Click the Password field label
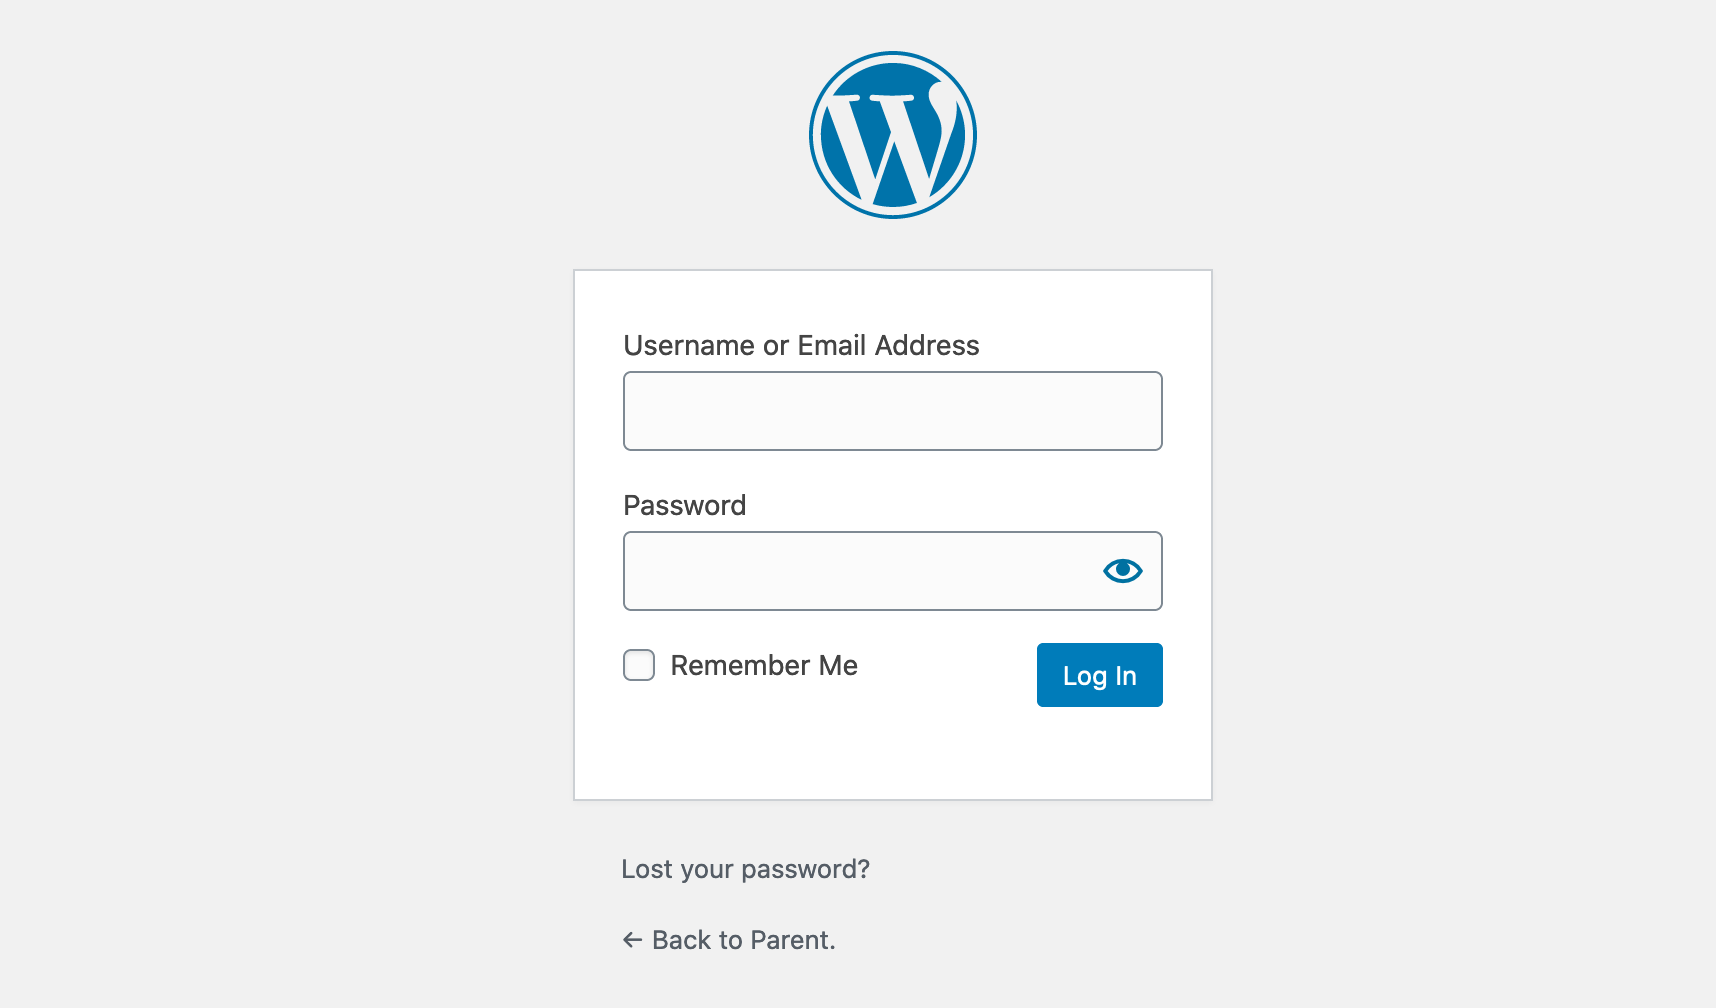 click(684, 505)
